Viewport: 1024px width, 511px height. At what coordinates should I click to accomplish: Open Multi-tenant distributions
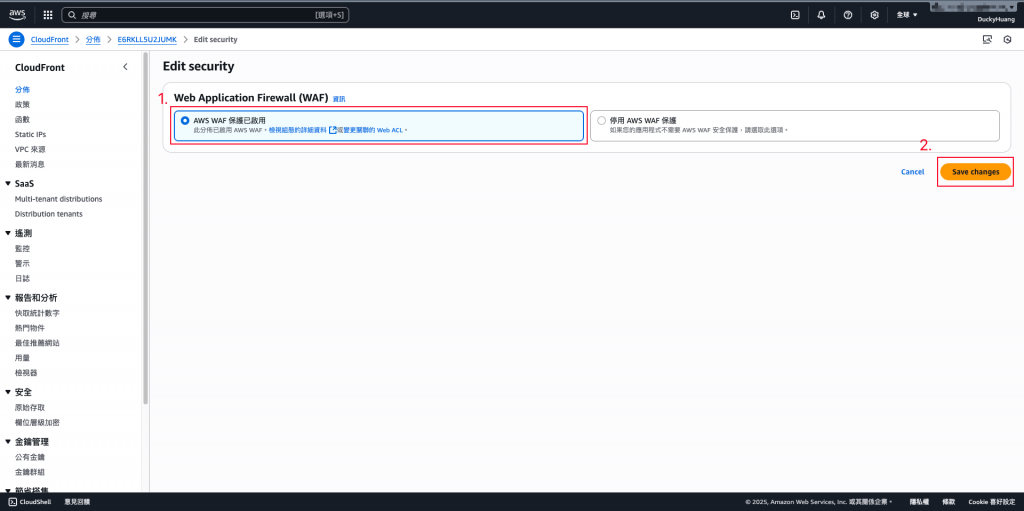click(x=58, y=199)
